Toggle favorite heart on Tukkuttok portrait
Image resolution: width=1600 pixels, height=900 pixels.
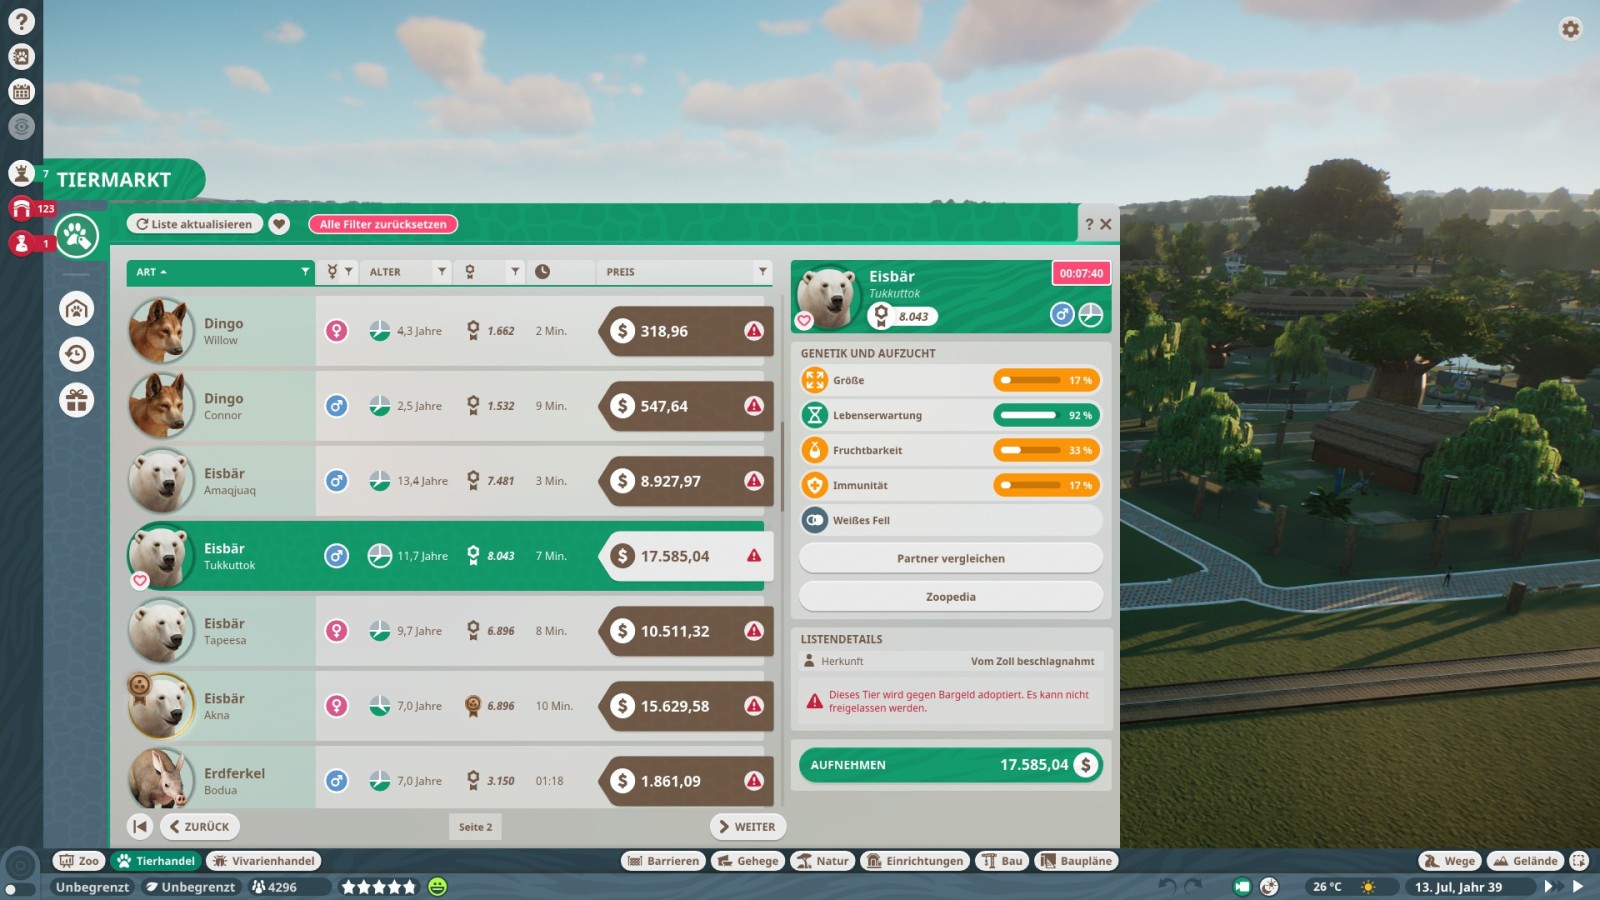(140, 581)
